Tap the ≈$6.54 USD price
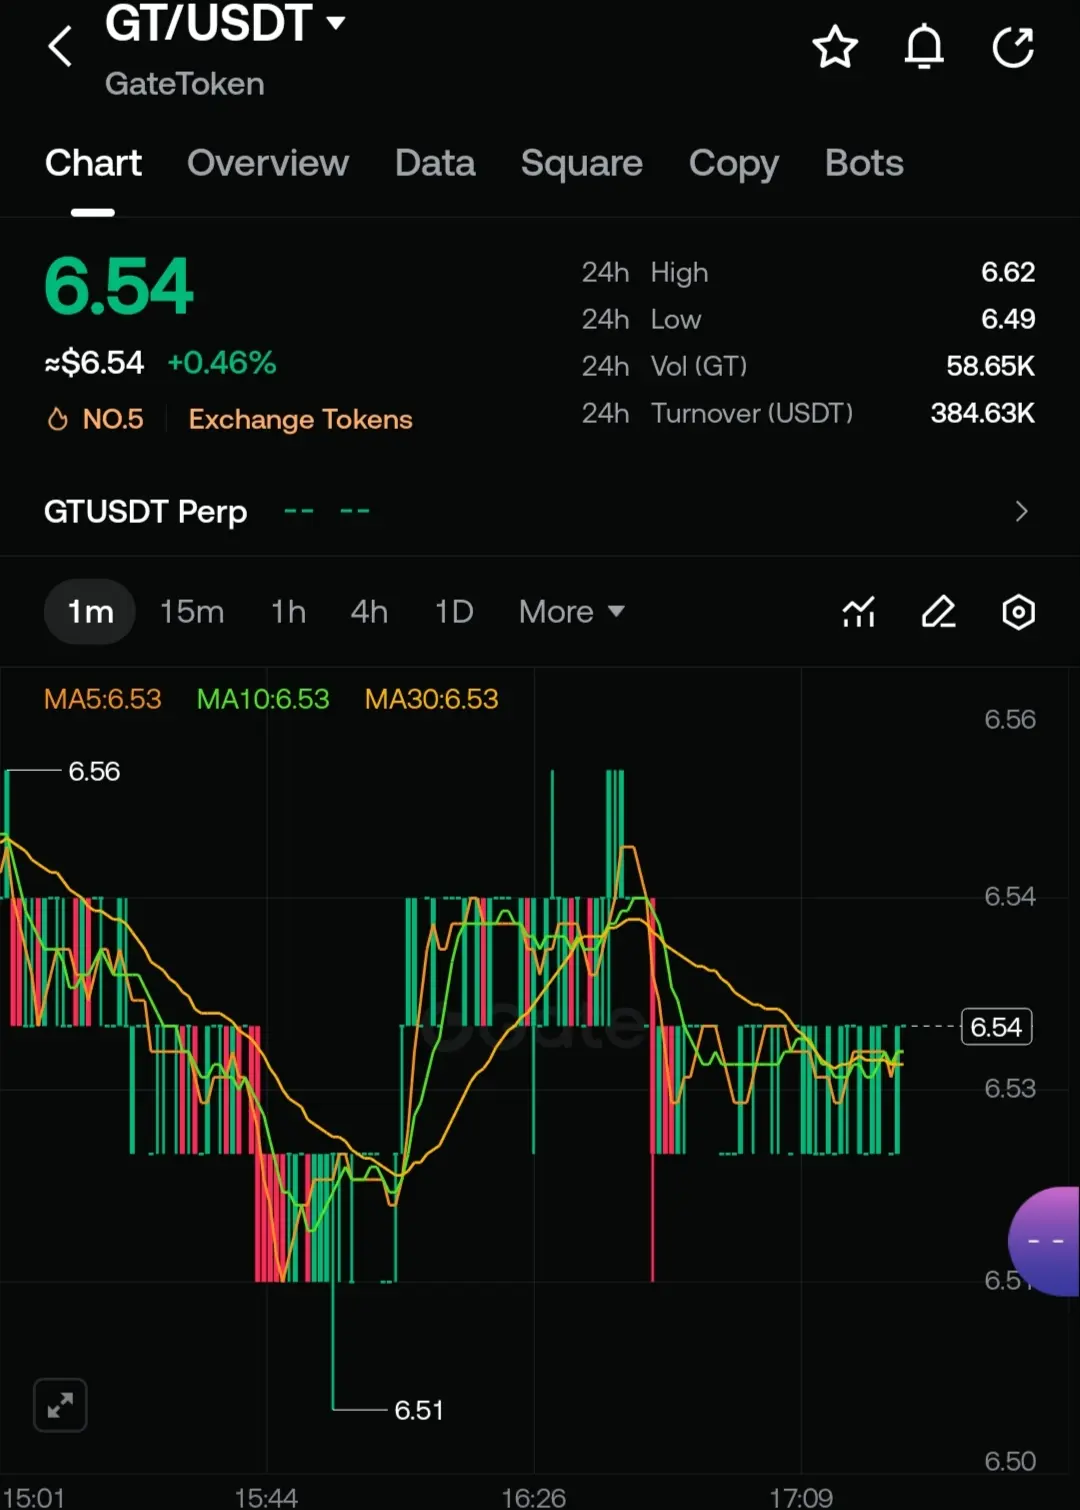 click(94, 362)
